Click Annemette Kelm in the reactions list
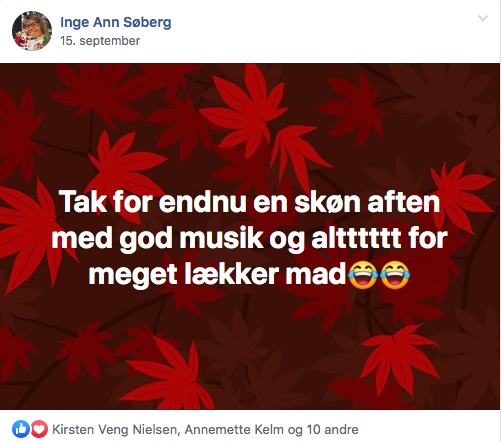This screenshot has width=501, height=442. point(234,429)
